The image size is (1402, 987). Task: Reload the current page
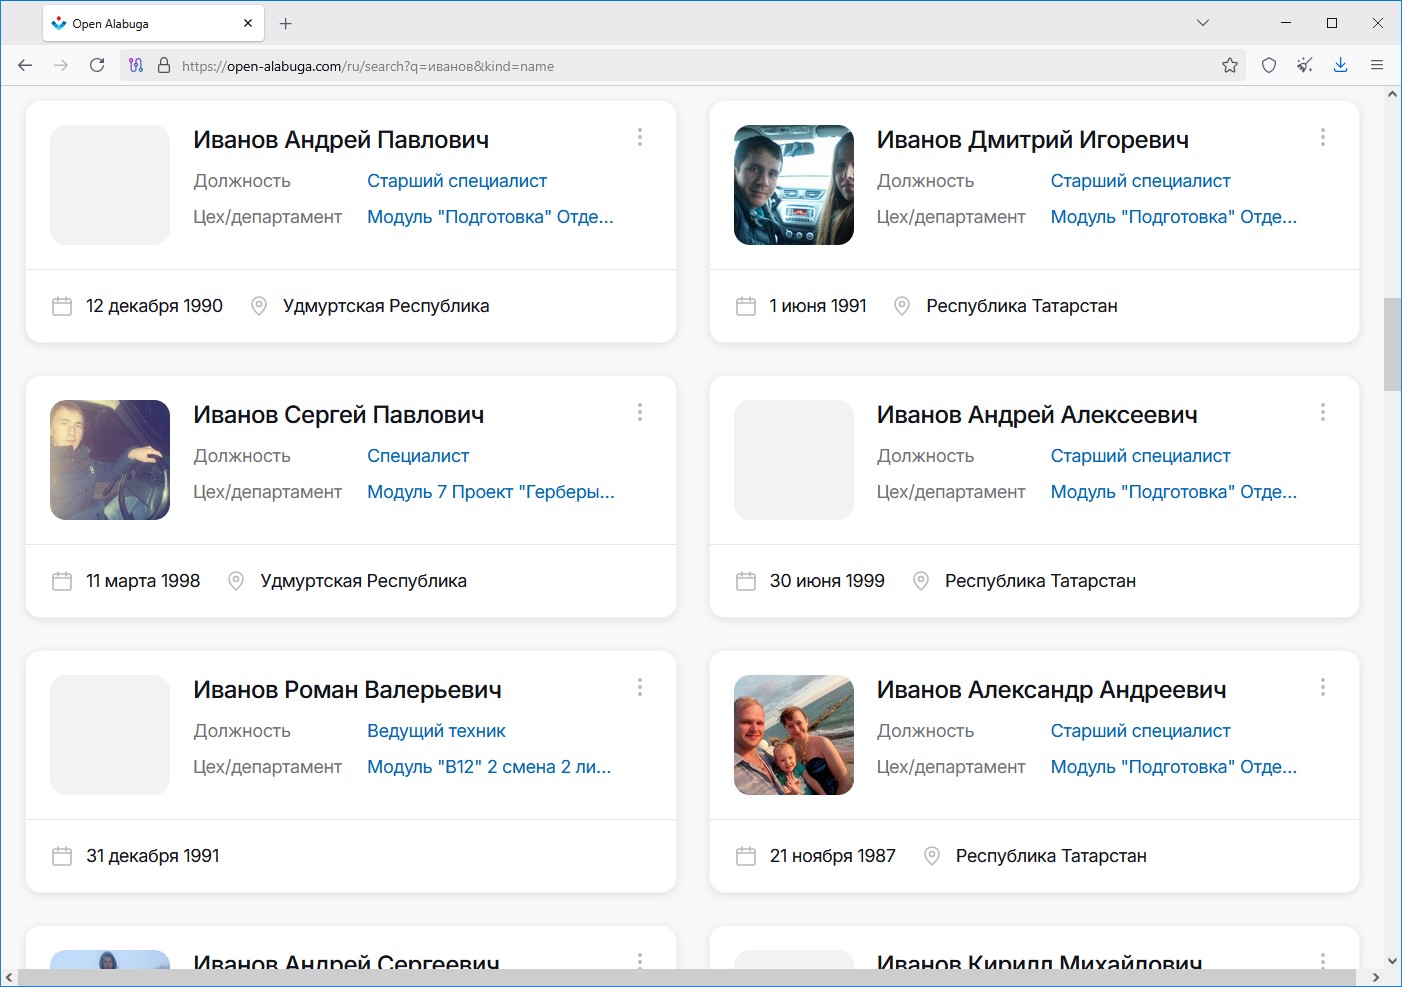(x=97, y=65)
